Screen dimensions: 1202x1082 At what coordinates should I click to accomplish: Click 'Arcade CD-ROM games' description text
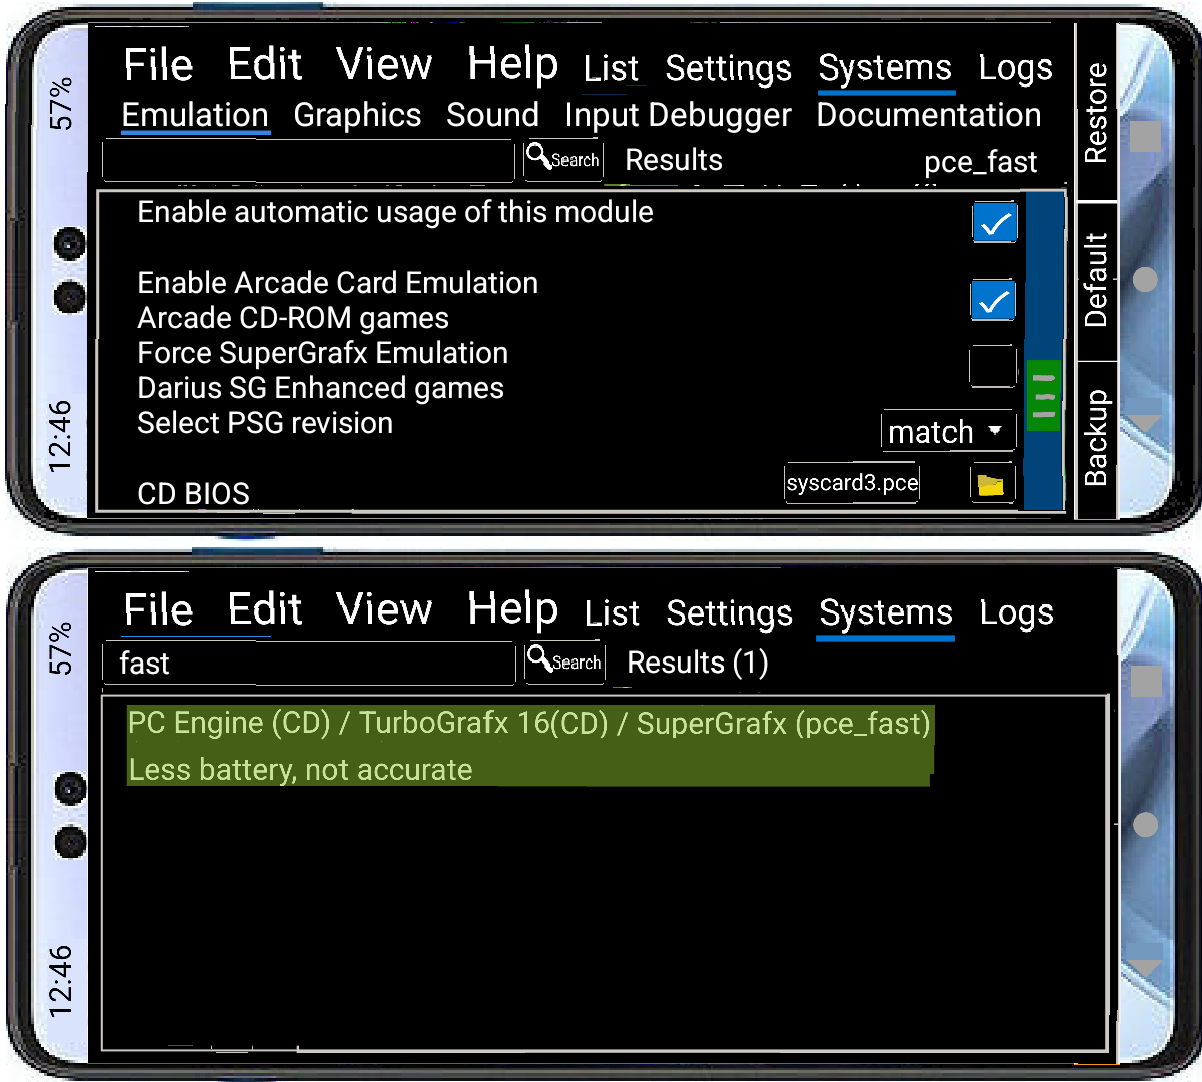click(x=293, y=318)
